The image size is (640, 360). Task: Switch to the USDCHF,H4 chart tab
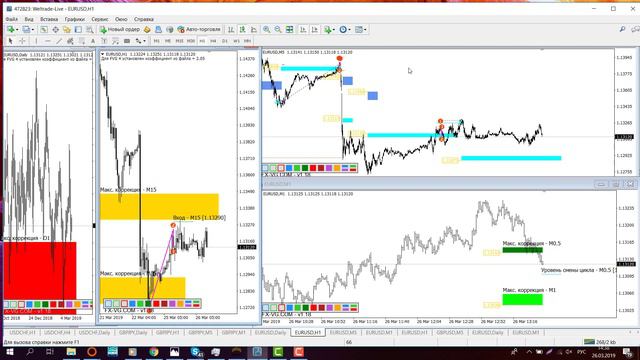point(58,333)
